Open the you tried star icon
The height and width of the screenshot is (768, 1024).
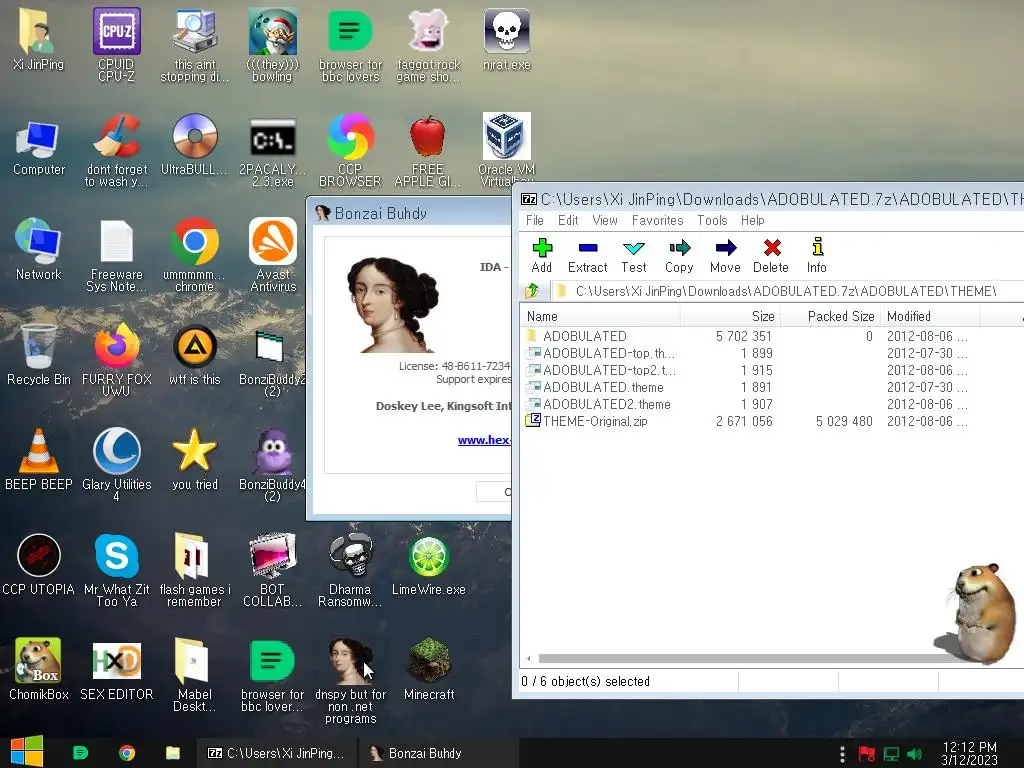pos(195,460)
